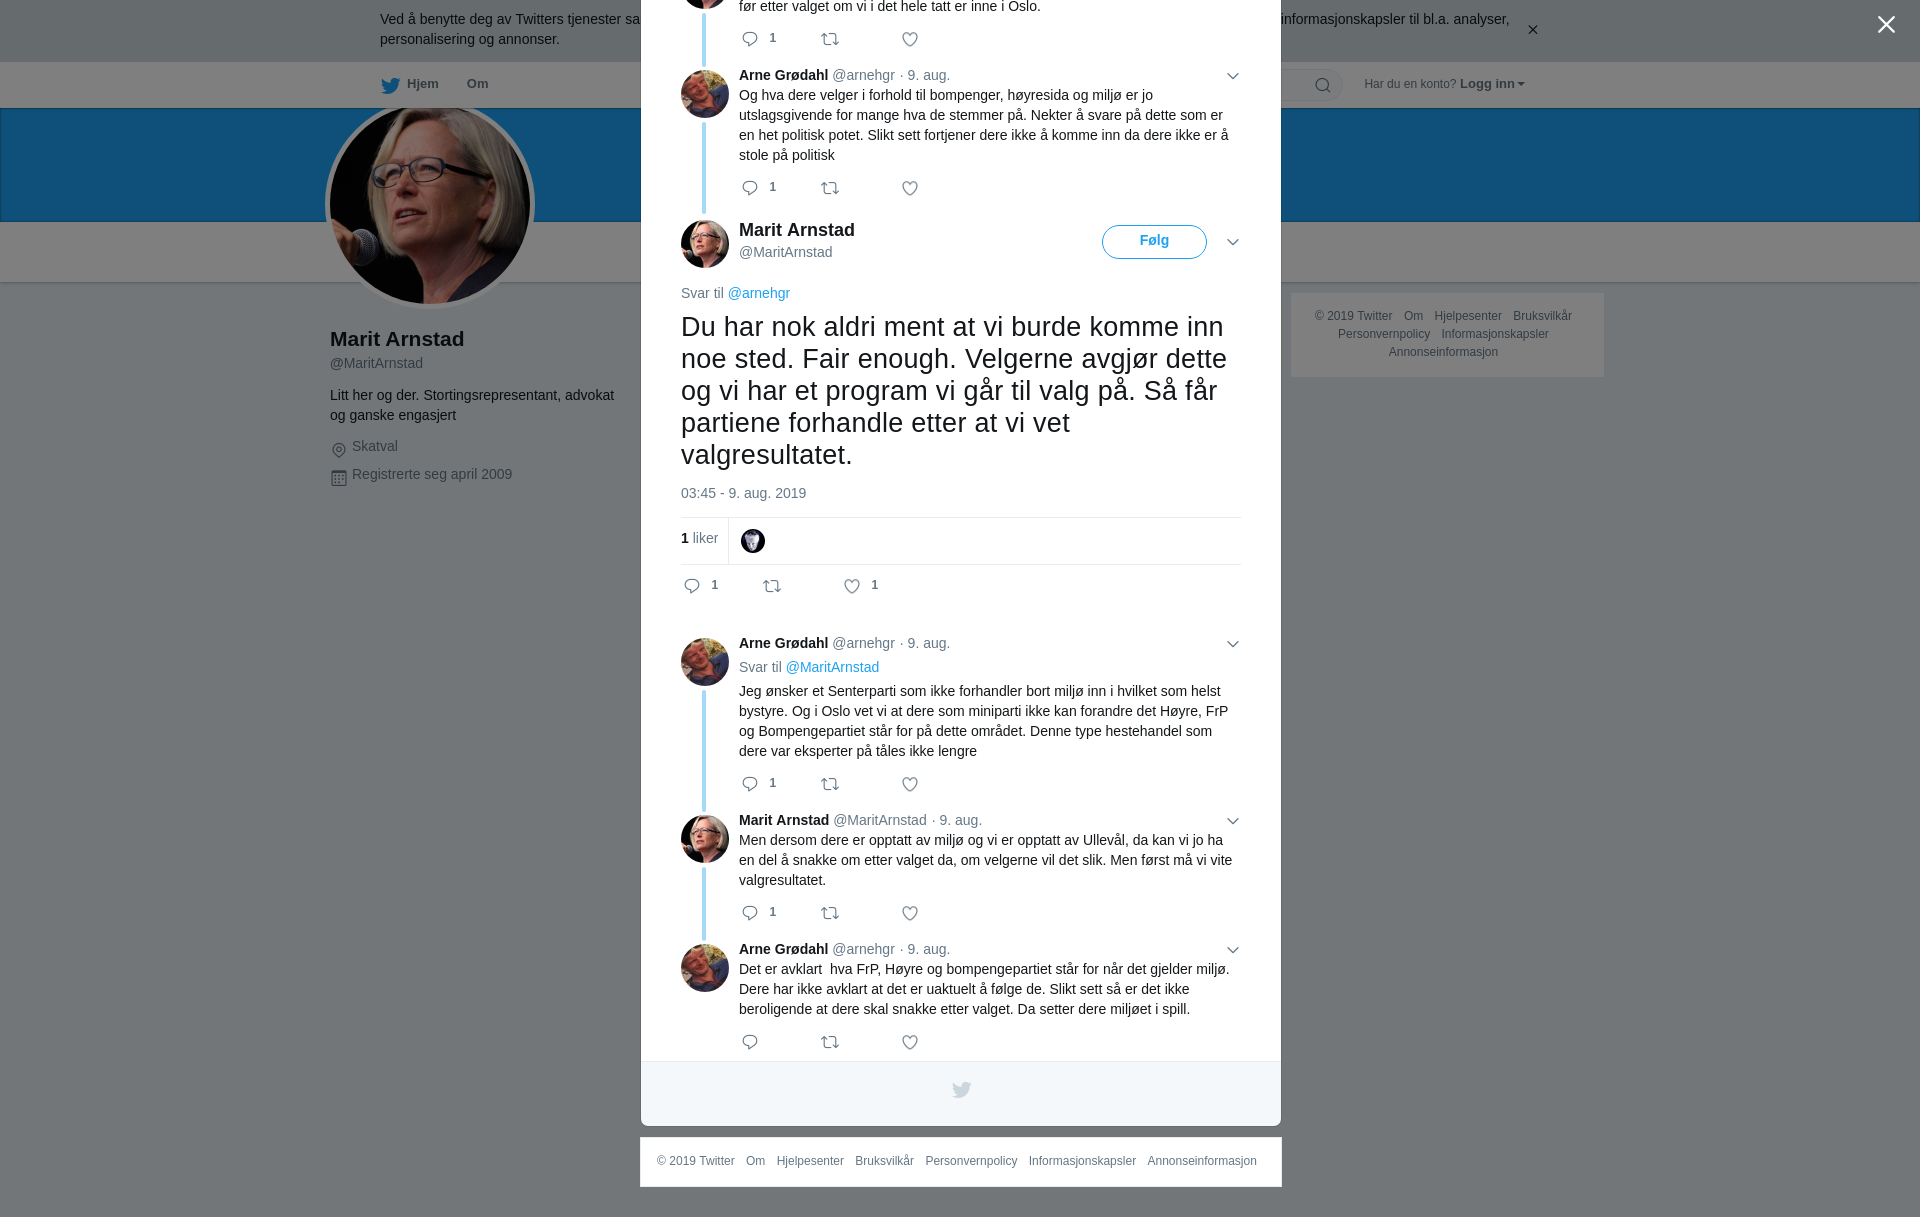Image resolution: width=1920 pixels, height=1217 pixels.
Task: Expand the Logg inn dropdown
Action: click(x=1492, y=84)
